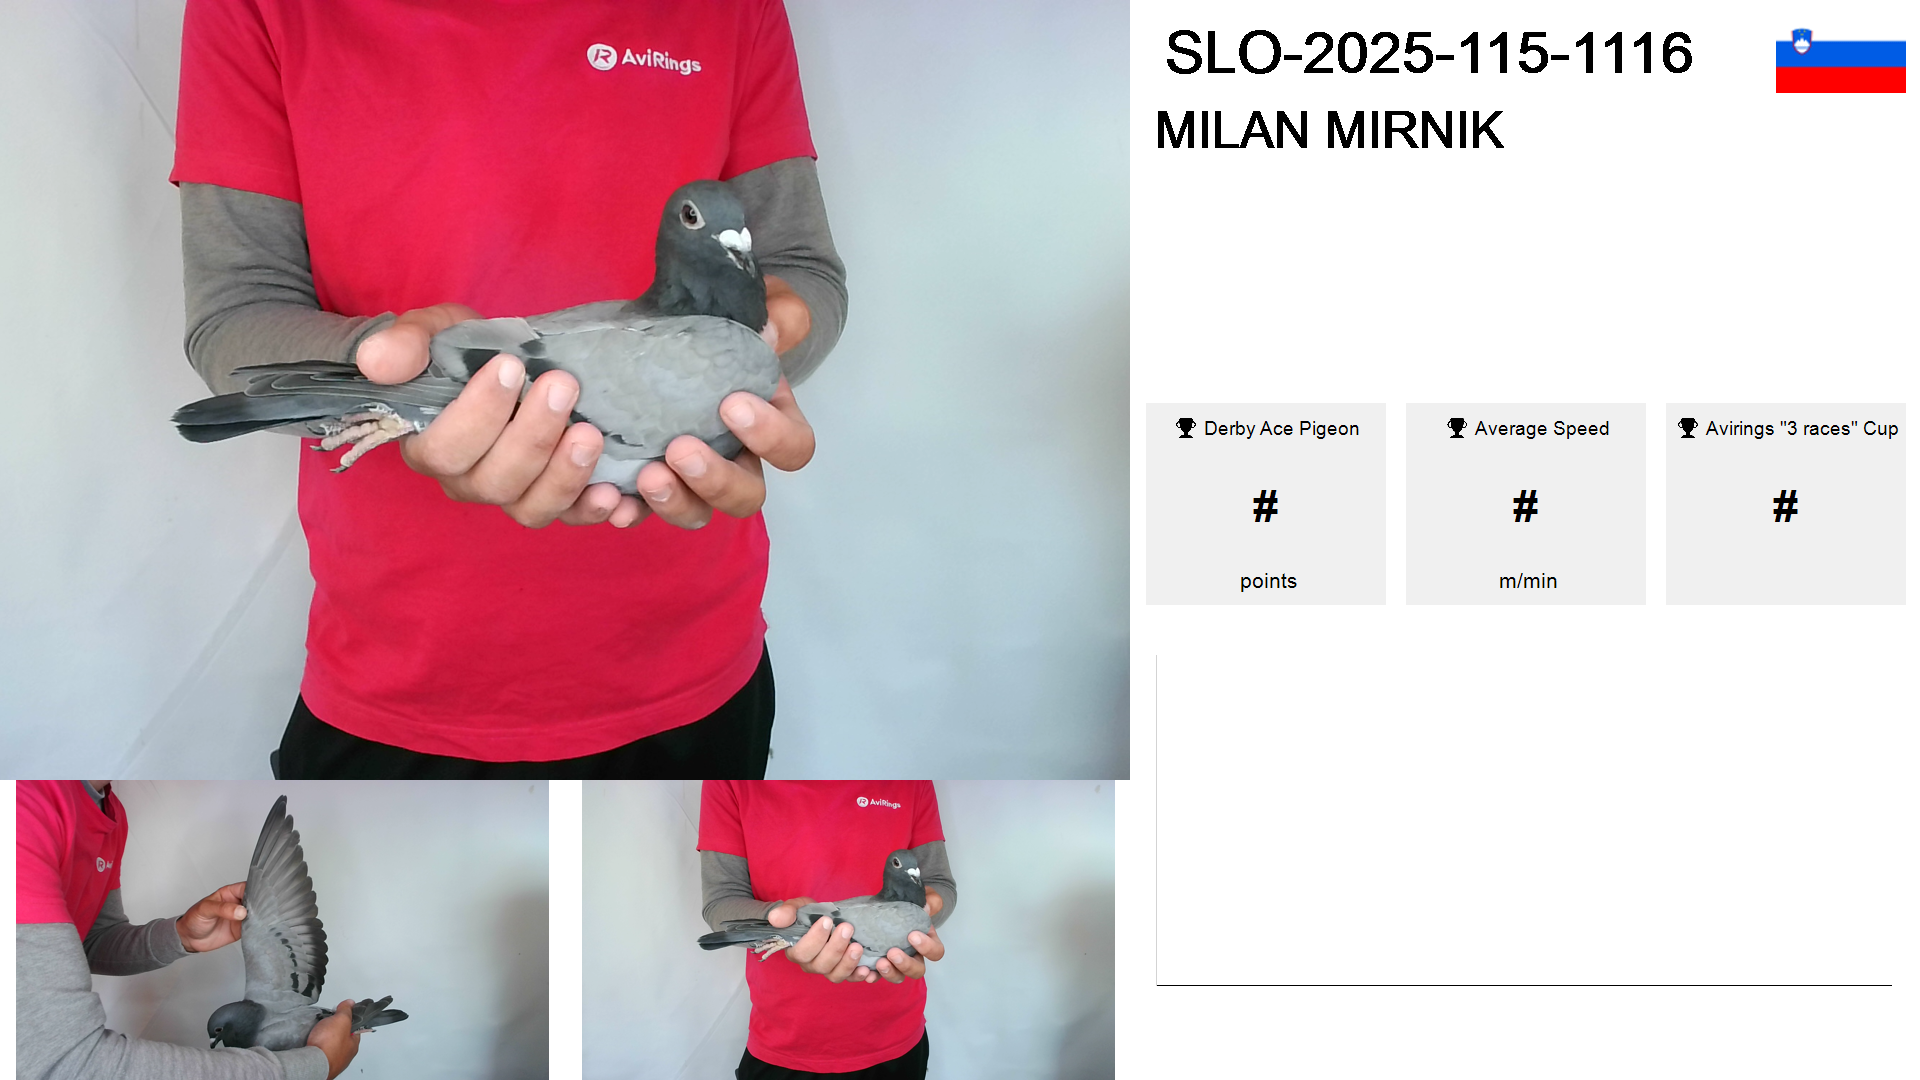This screenshot has height=1080, width=1920.
Task: Click the AviRings logo on the red shirt
Action: pos(644,59)
